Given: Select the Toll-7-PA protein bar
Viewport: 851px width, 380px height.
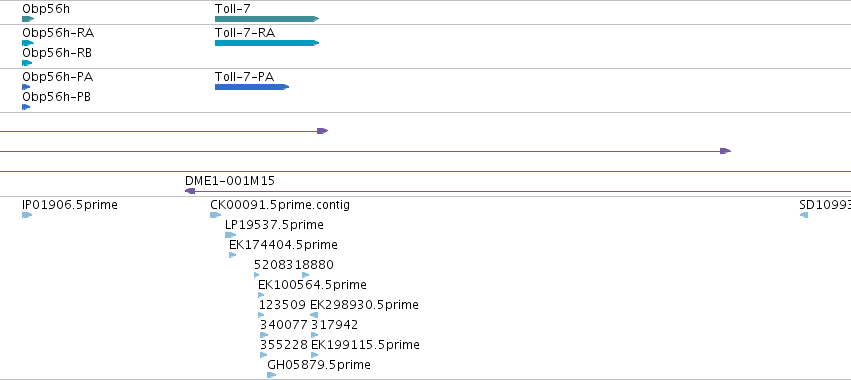Looking at the screenshot, I should pyautogui.click(x=252, y=87).
